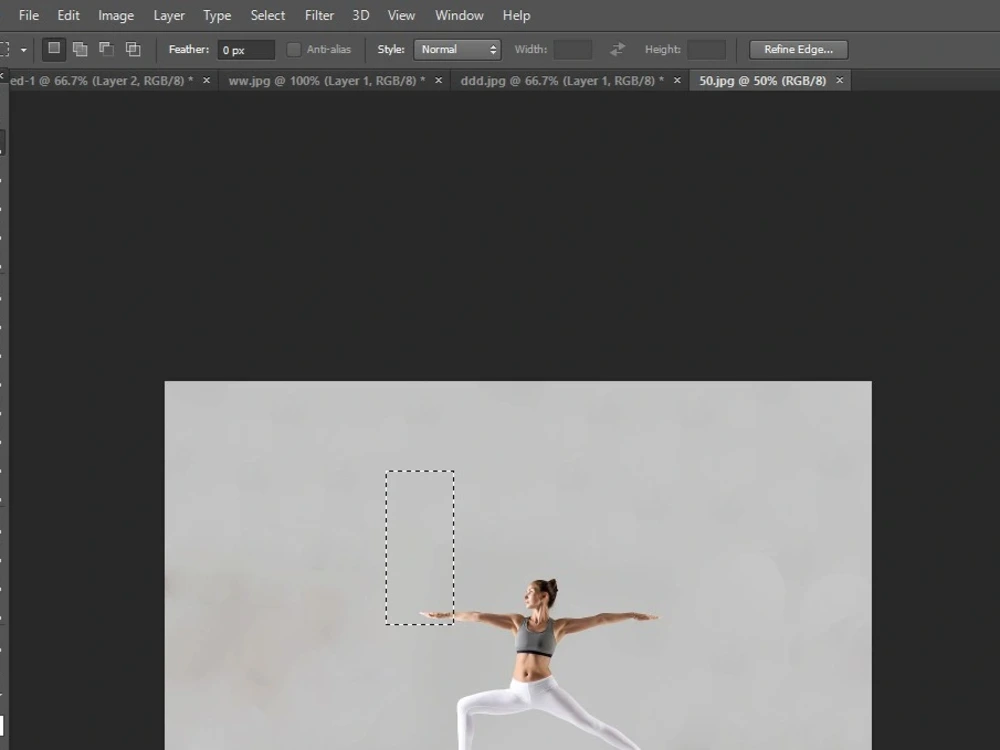Choose Add to selection mode icon
The image size is (1000, 750).
point(80,49)
